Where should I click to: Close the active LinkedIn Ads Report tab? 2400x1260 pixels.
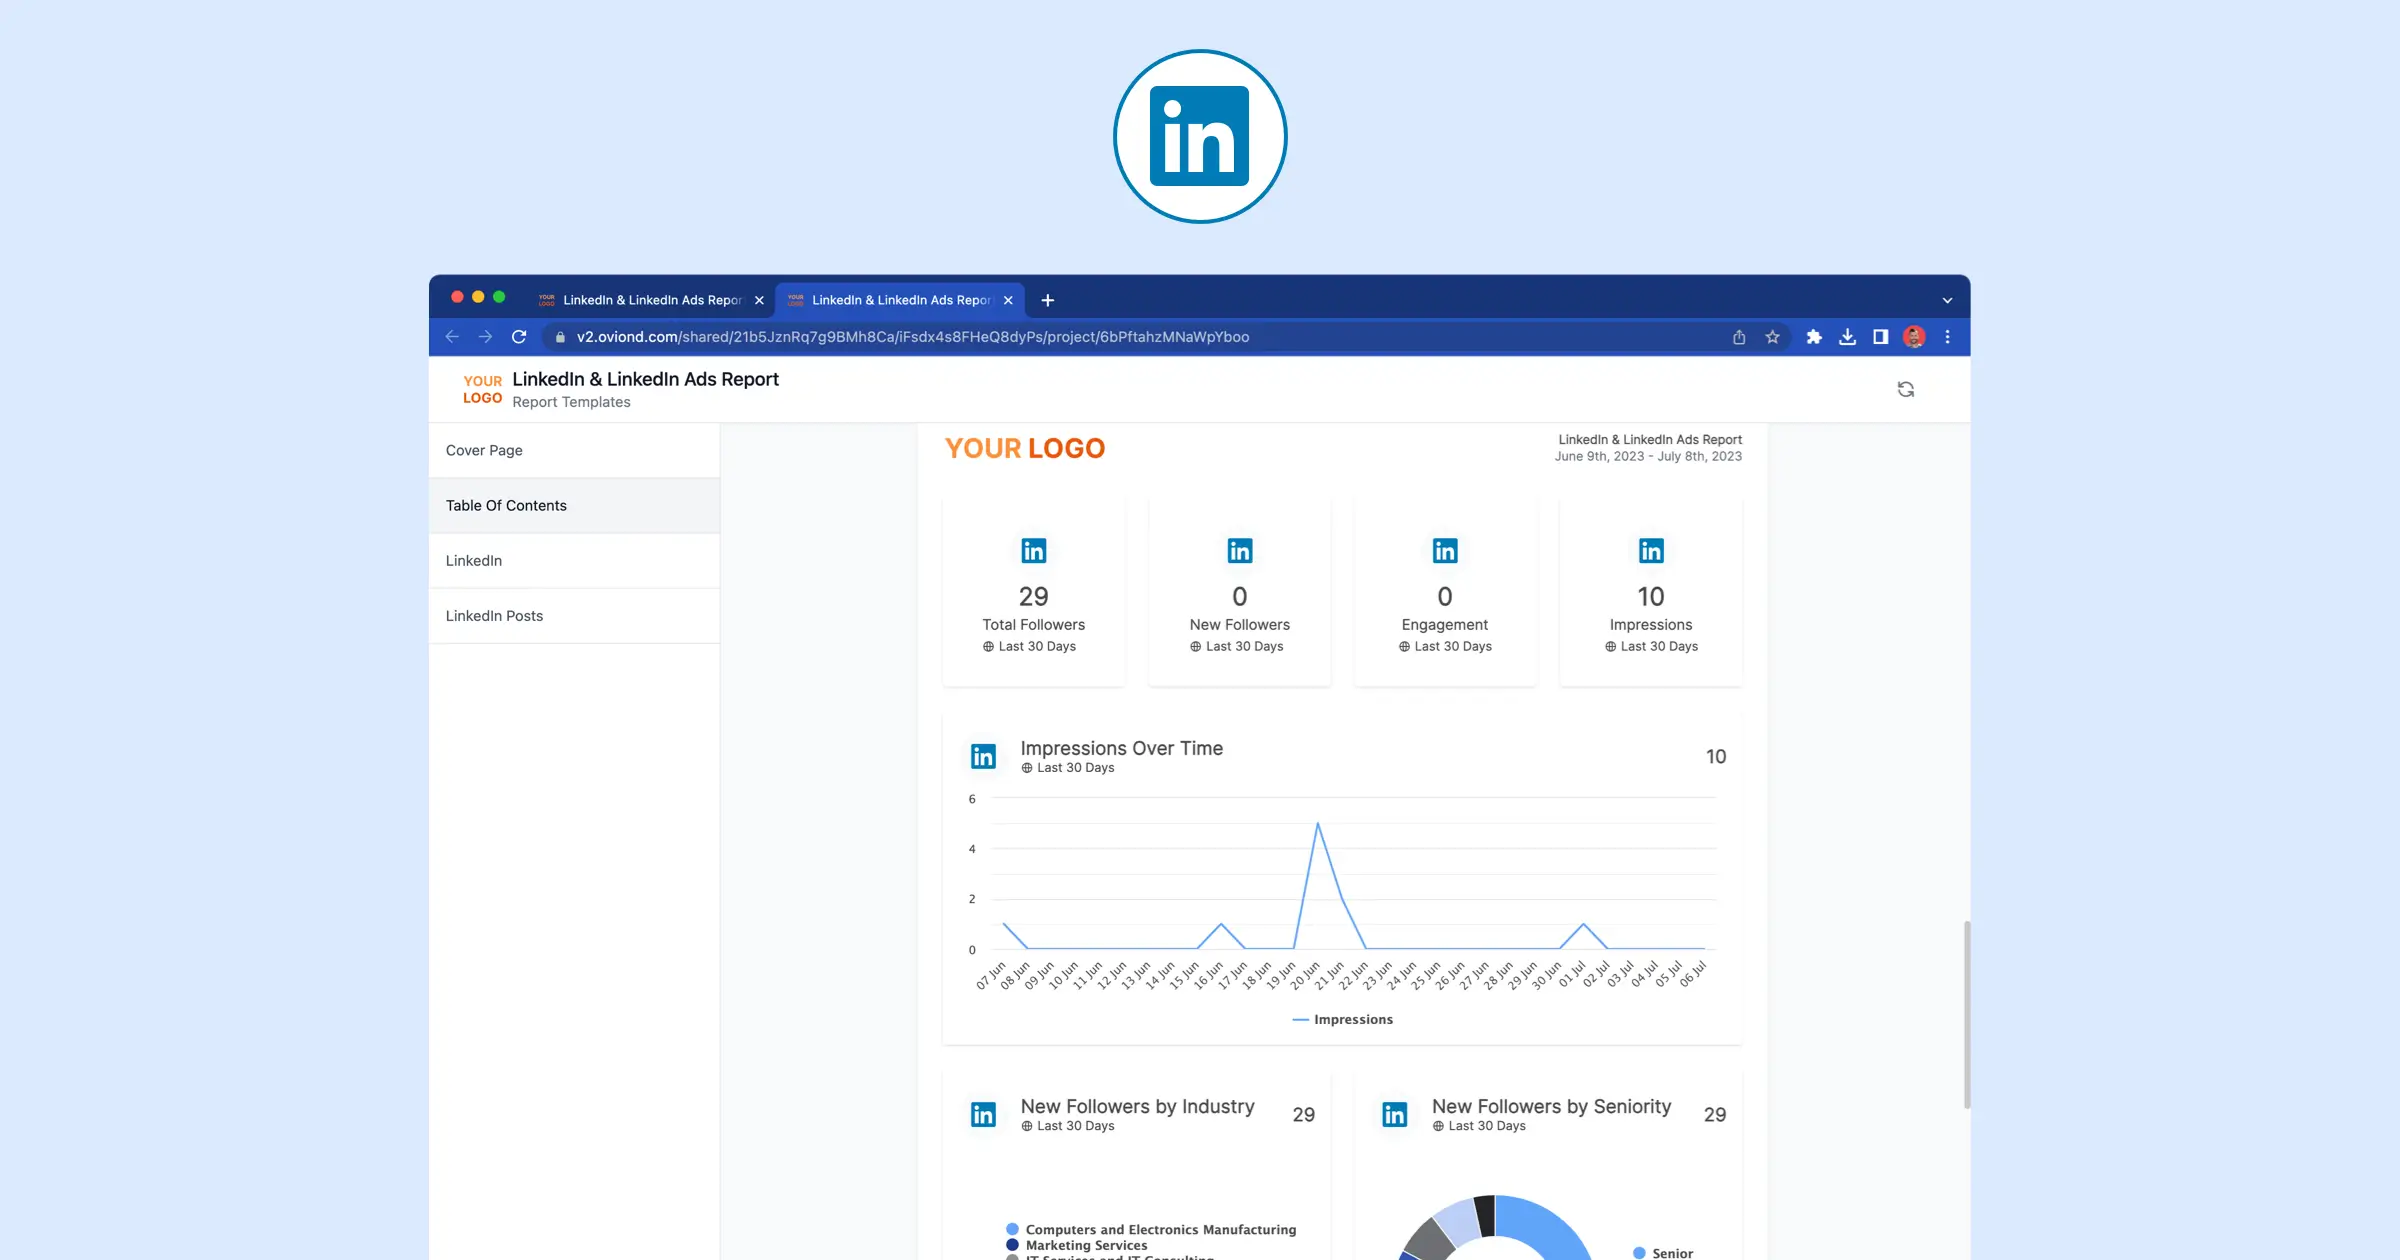(x=1008, y=300)
